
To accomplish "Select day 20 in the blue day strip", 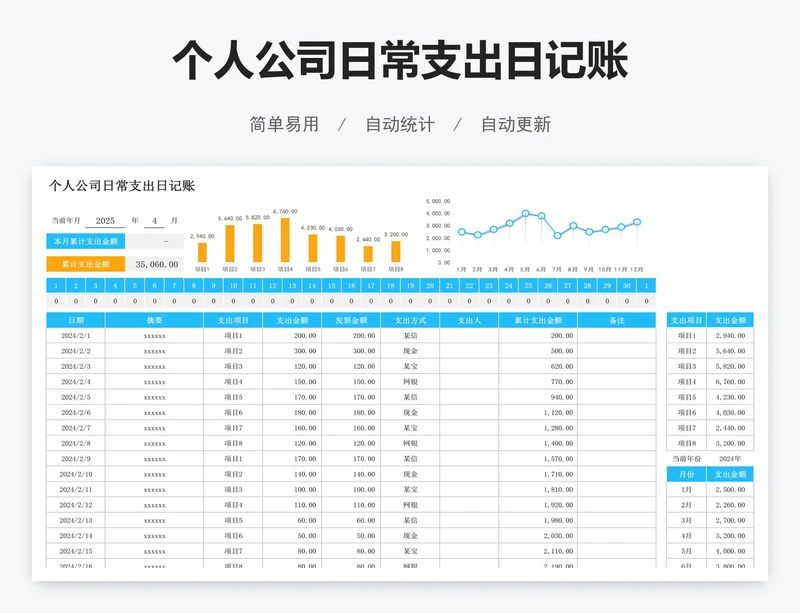I will (430, 286).
